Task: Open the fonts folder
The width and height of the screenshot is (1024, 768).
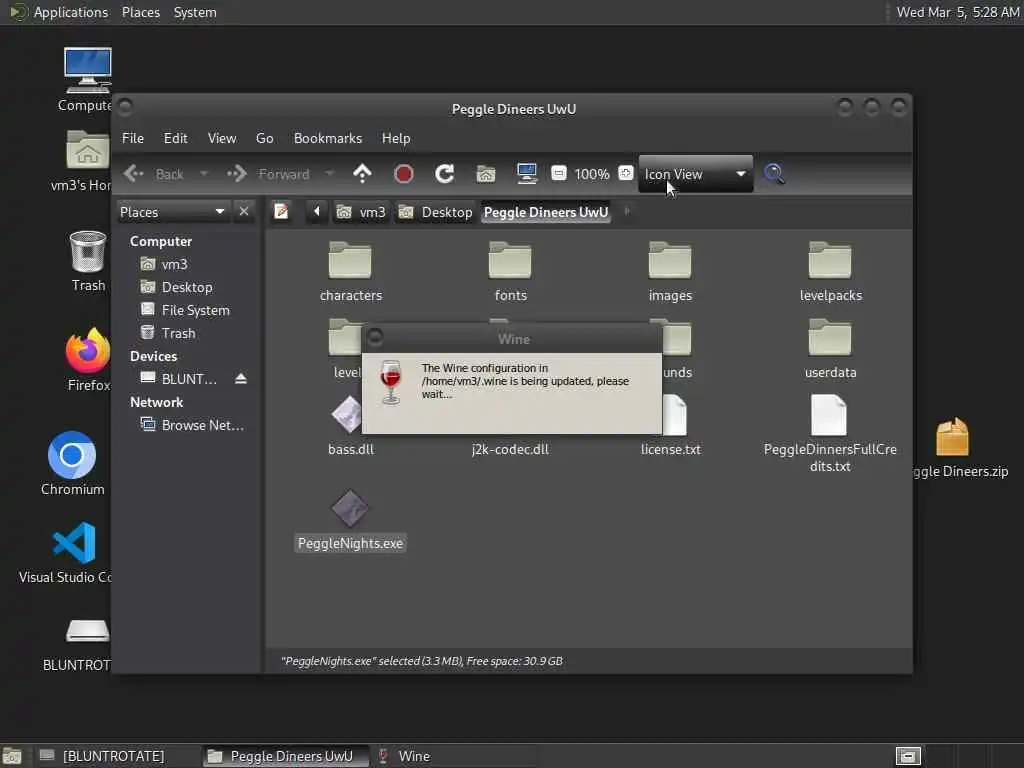Action: pos(510,272)
